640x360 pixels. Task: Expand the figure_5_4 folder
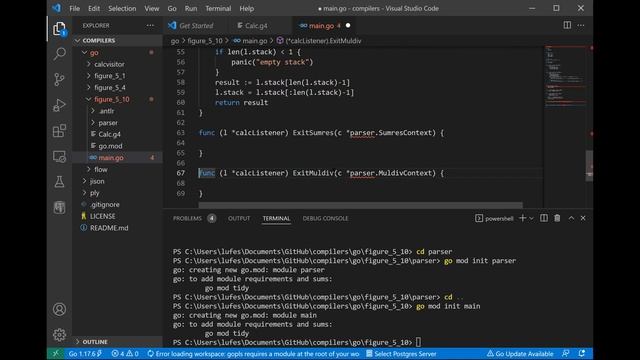(110, 87)
